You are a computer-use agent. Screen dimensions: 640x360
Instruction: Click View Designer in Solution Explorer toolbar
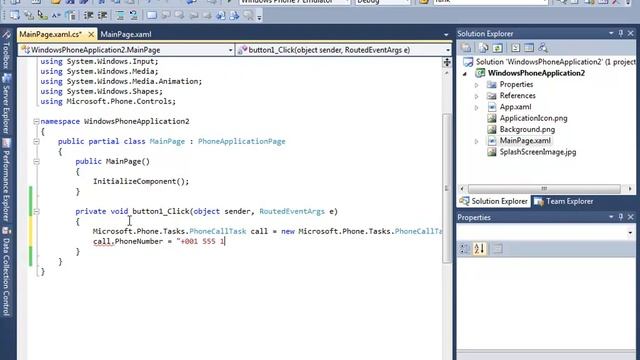click(x=529, y=48)
